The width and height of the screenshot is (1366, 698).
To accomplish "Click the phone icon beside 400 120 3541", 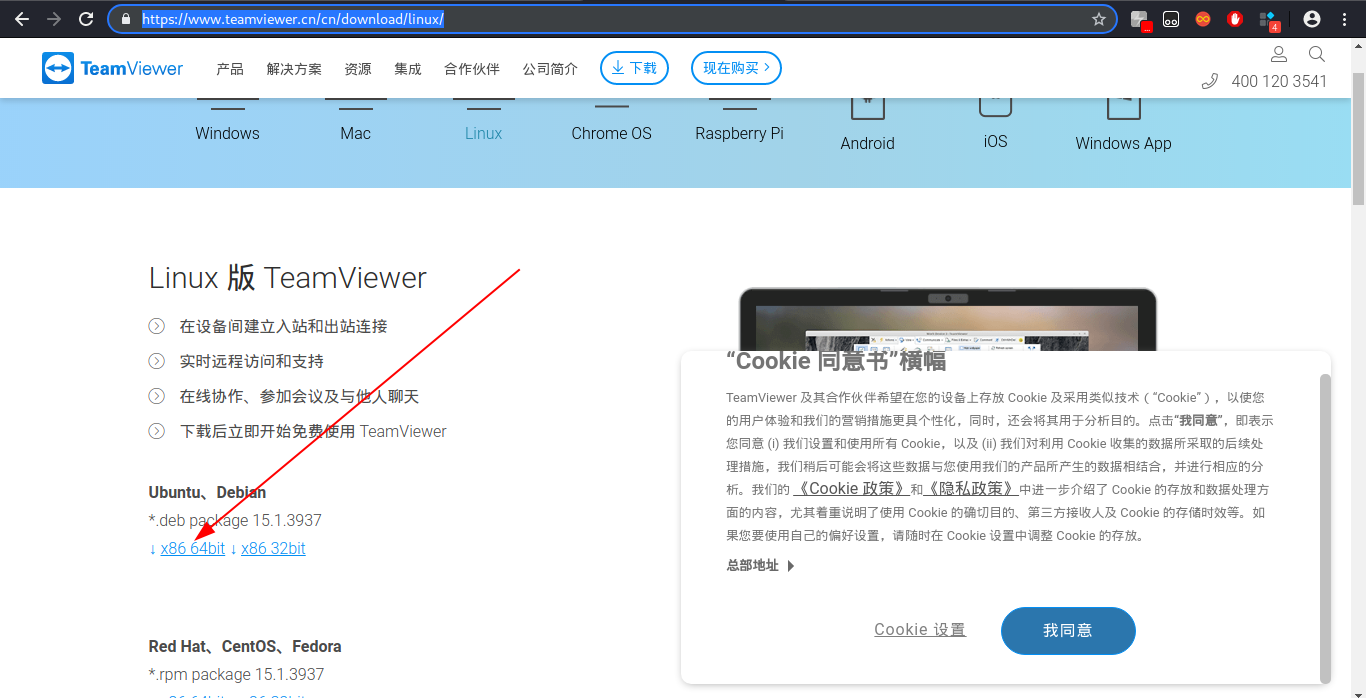I will click(x=1209, y=81).
